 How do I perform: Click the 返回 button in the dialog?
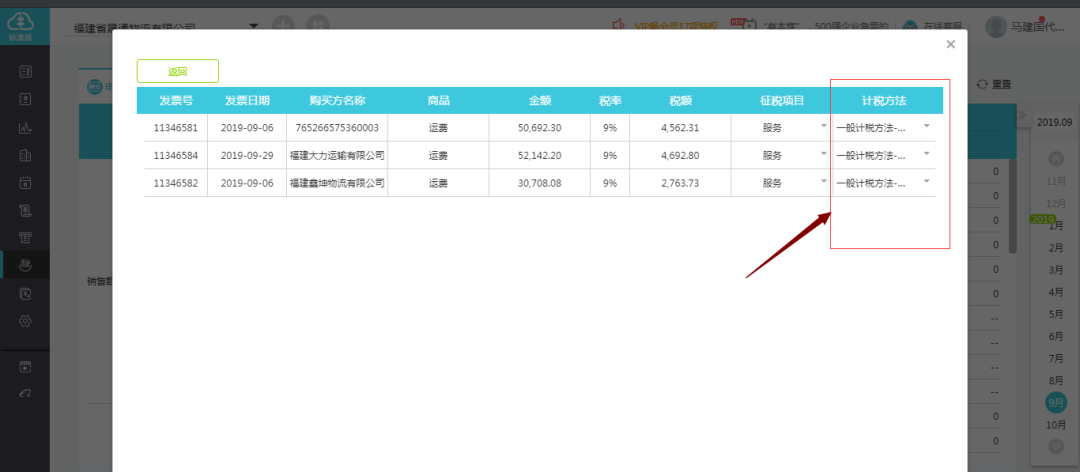[178, 71]
